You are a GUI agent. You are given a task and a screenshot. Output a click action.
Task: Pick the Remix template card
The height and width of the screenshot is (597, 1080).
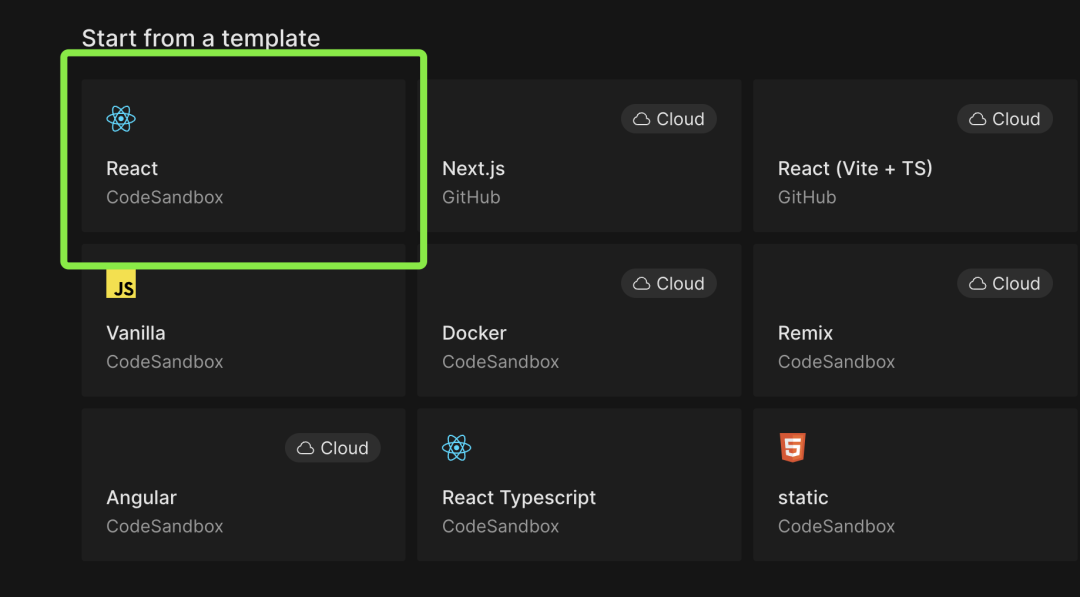point(916,320)
